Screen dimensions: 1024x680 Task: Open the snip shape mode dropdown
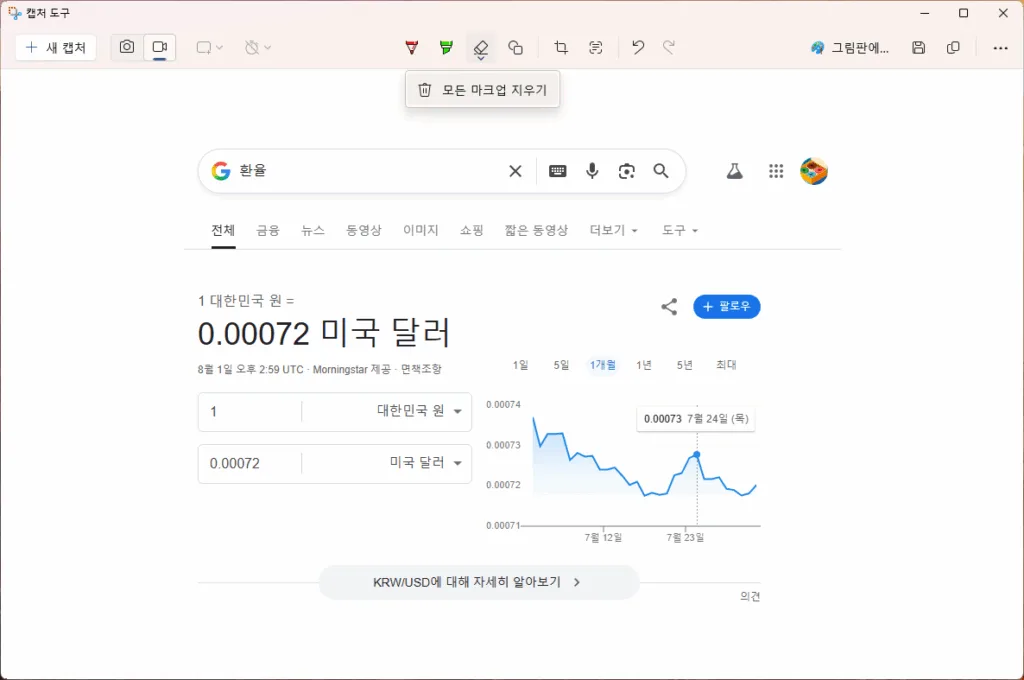coord(210,48)
